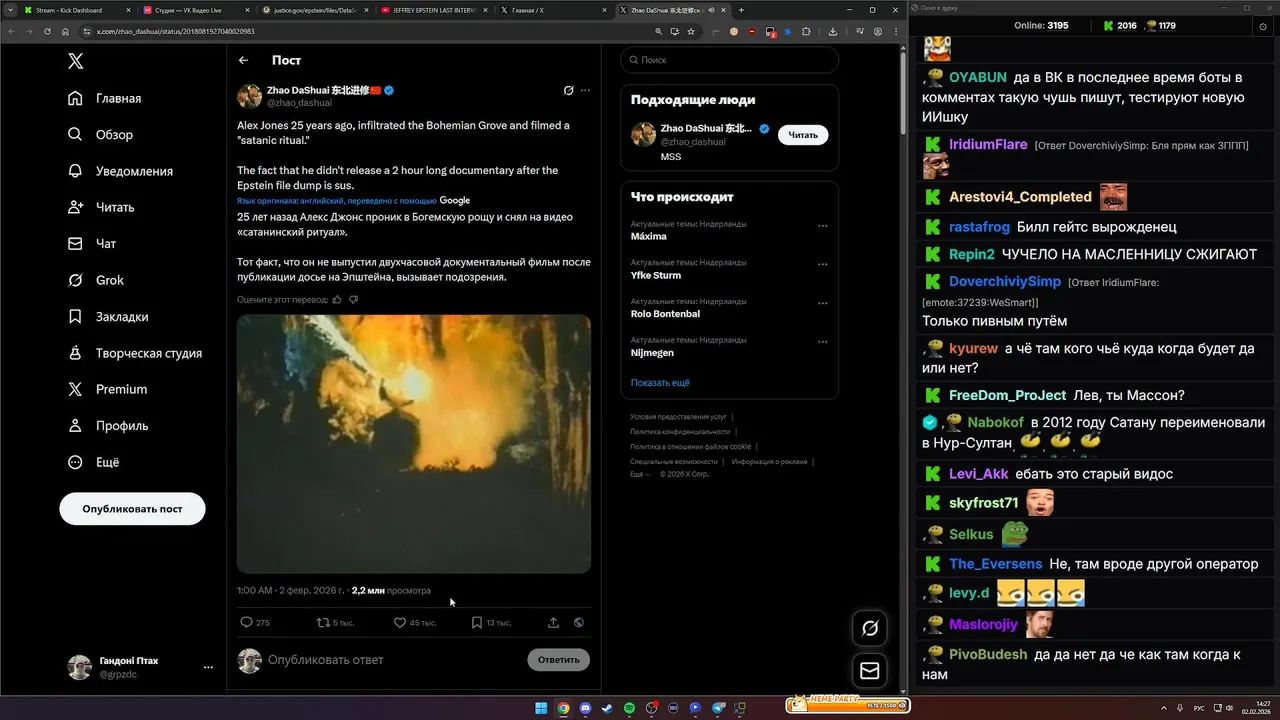Click the floating Grok button
The image size is (1280, 720).
pyautogui.click(x=870, y=628)
